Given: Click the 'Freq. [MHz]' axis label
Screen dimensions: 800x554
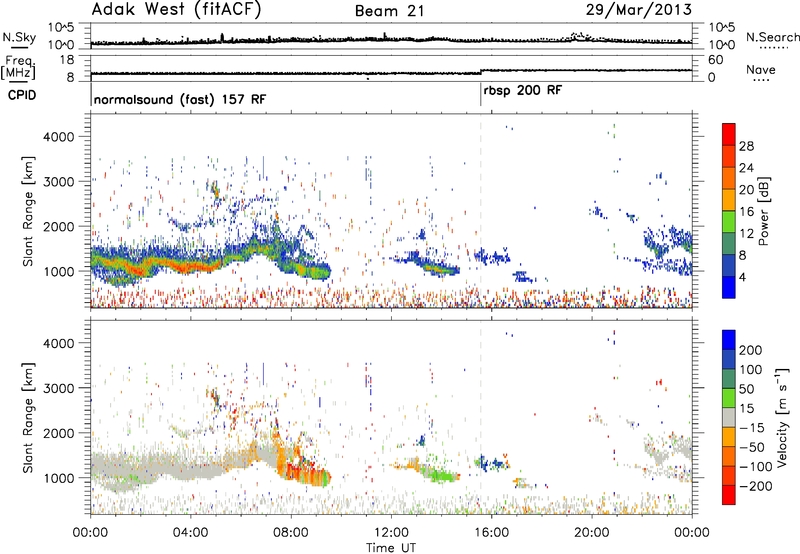Looking at the screenshot, I should [x=18, y=68].
